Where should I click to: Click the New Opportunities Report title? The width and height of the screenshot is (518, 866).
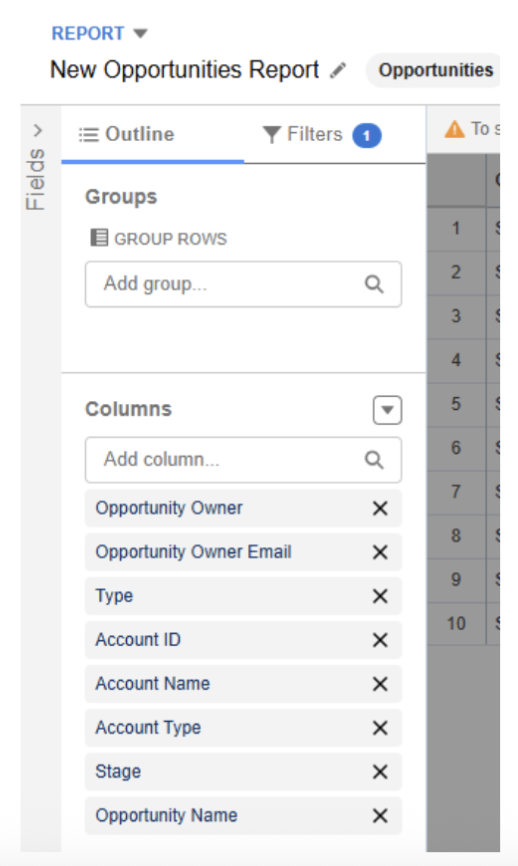click(x=184, y=70)
